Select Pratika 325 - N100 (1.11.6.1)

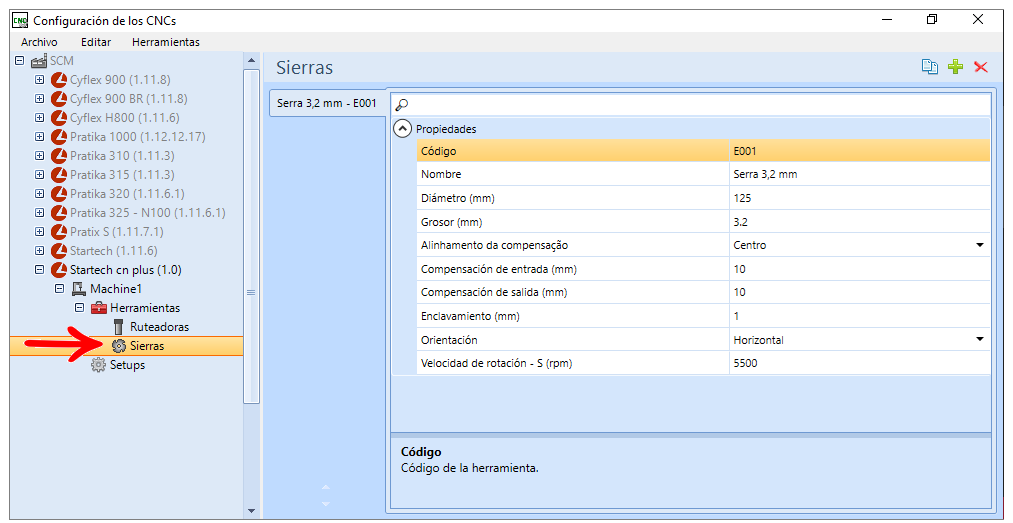click(x=148, y=212)
